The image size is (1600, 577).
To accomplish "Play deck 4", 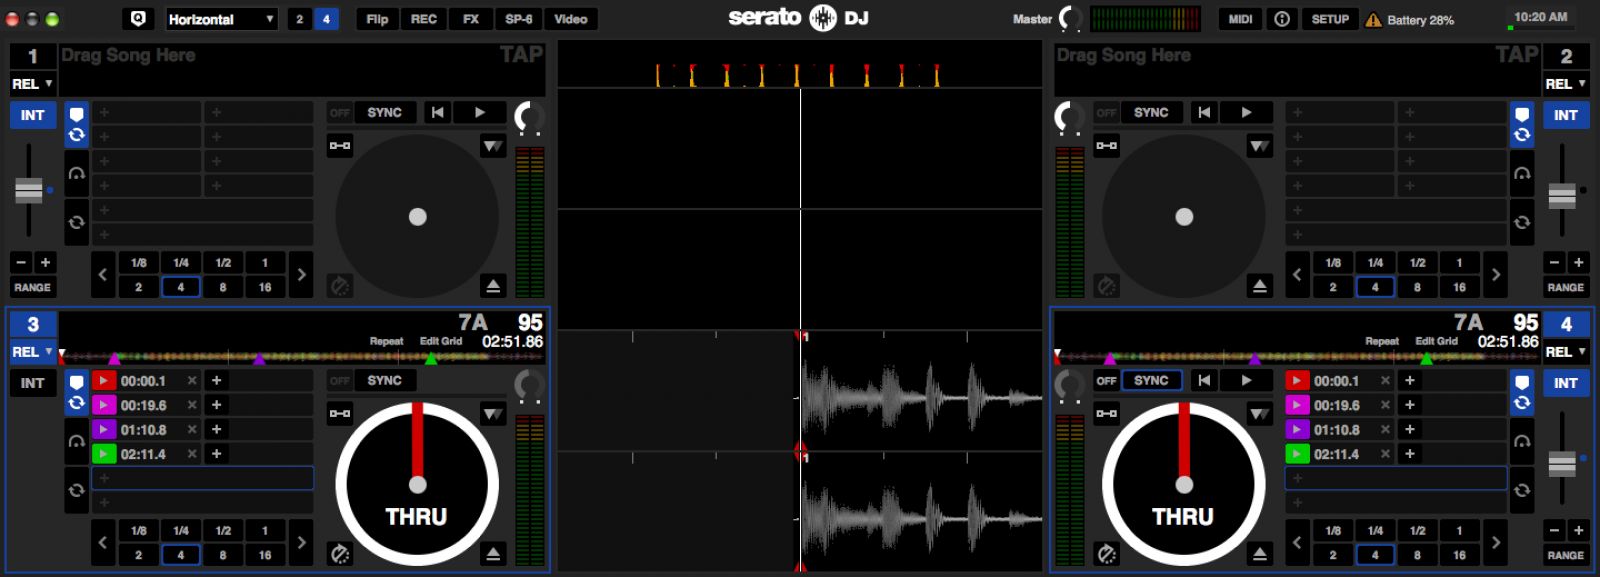I will (1247, 381).
